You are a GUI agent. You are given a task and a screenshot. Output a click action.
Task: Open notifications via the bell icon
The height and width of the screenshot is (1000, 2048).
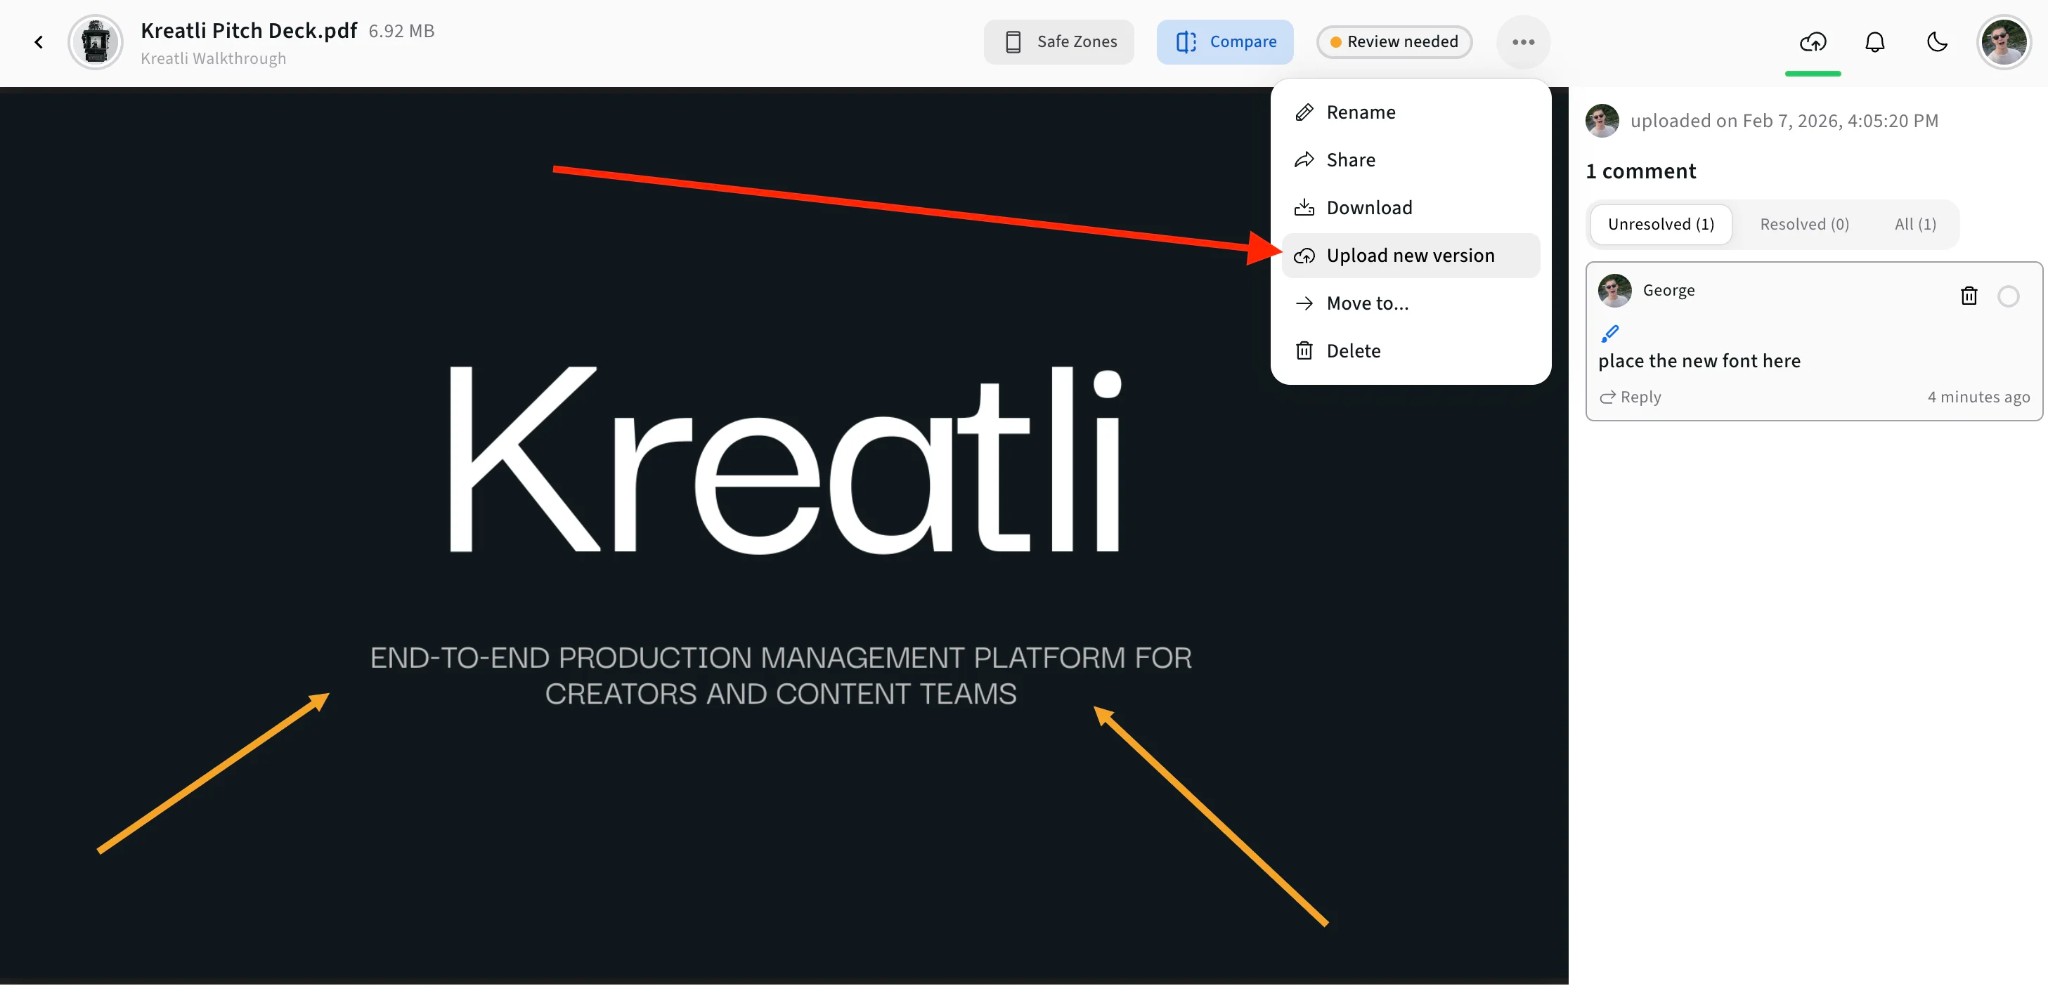point(1874,42)
